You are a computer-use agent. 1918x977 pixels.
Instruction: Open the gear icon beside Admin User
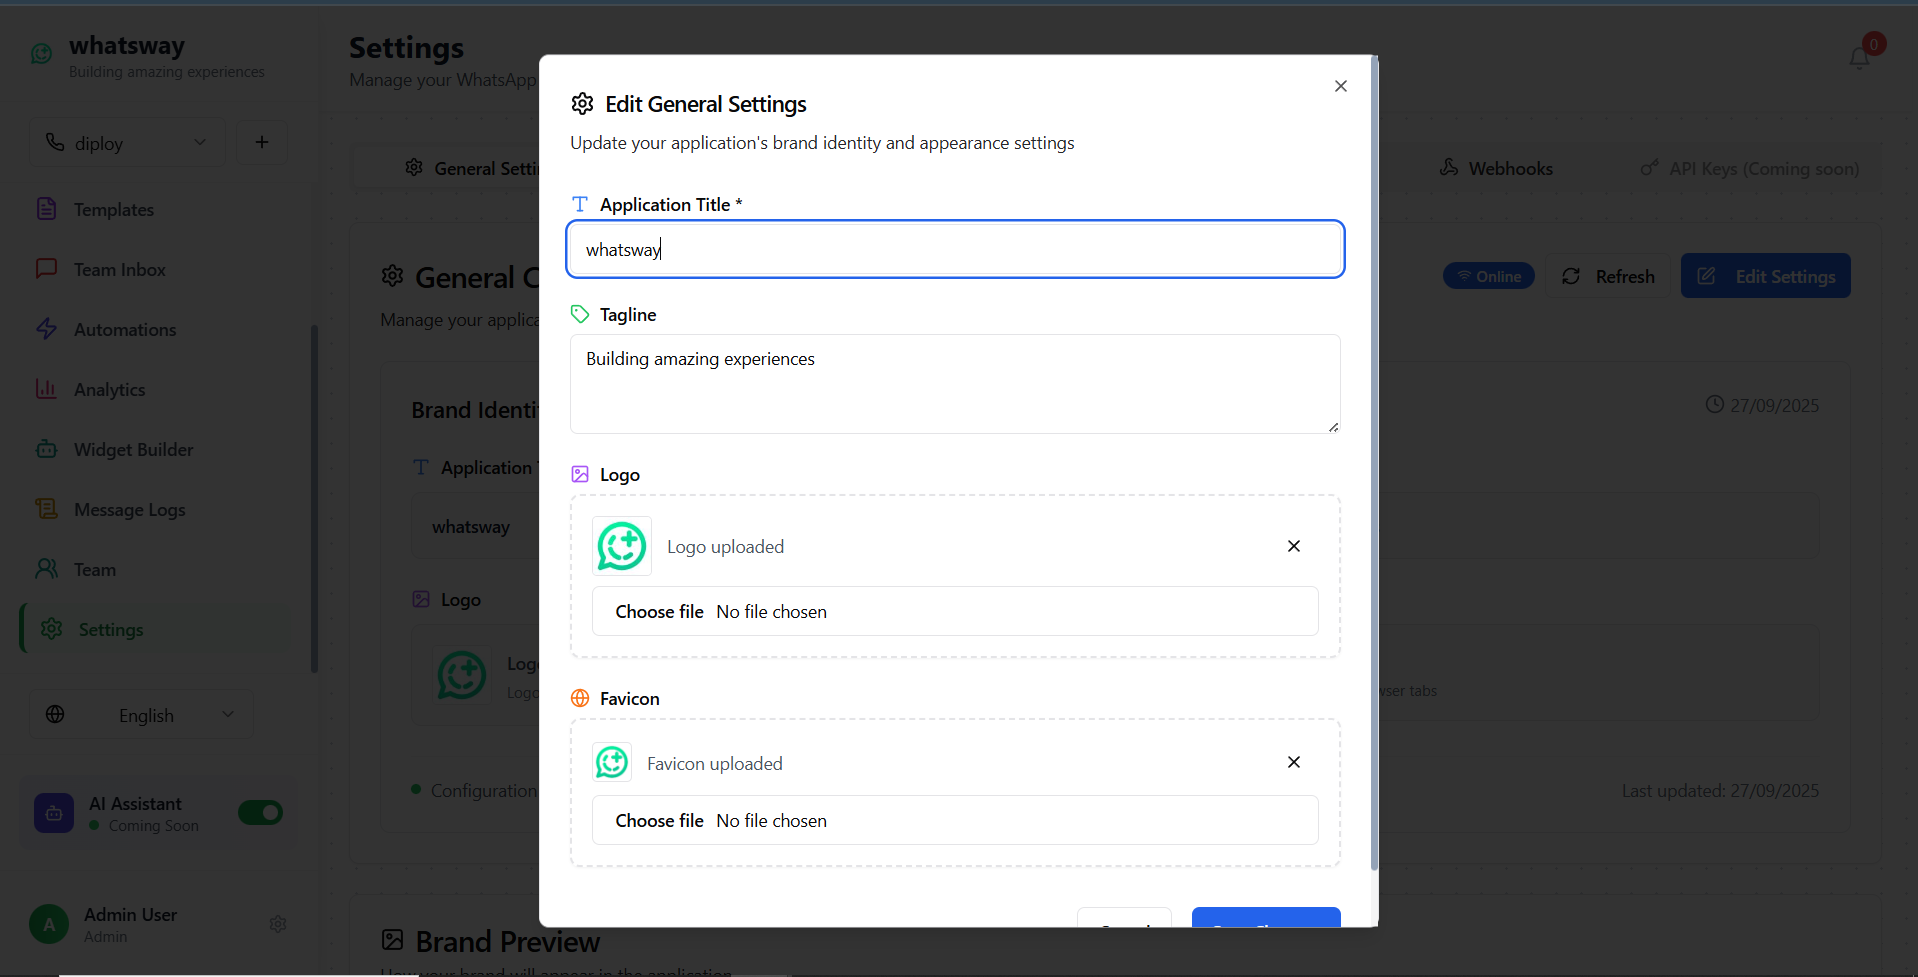point(278,924)
